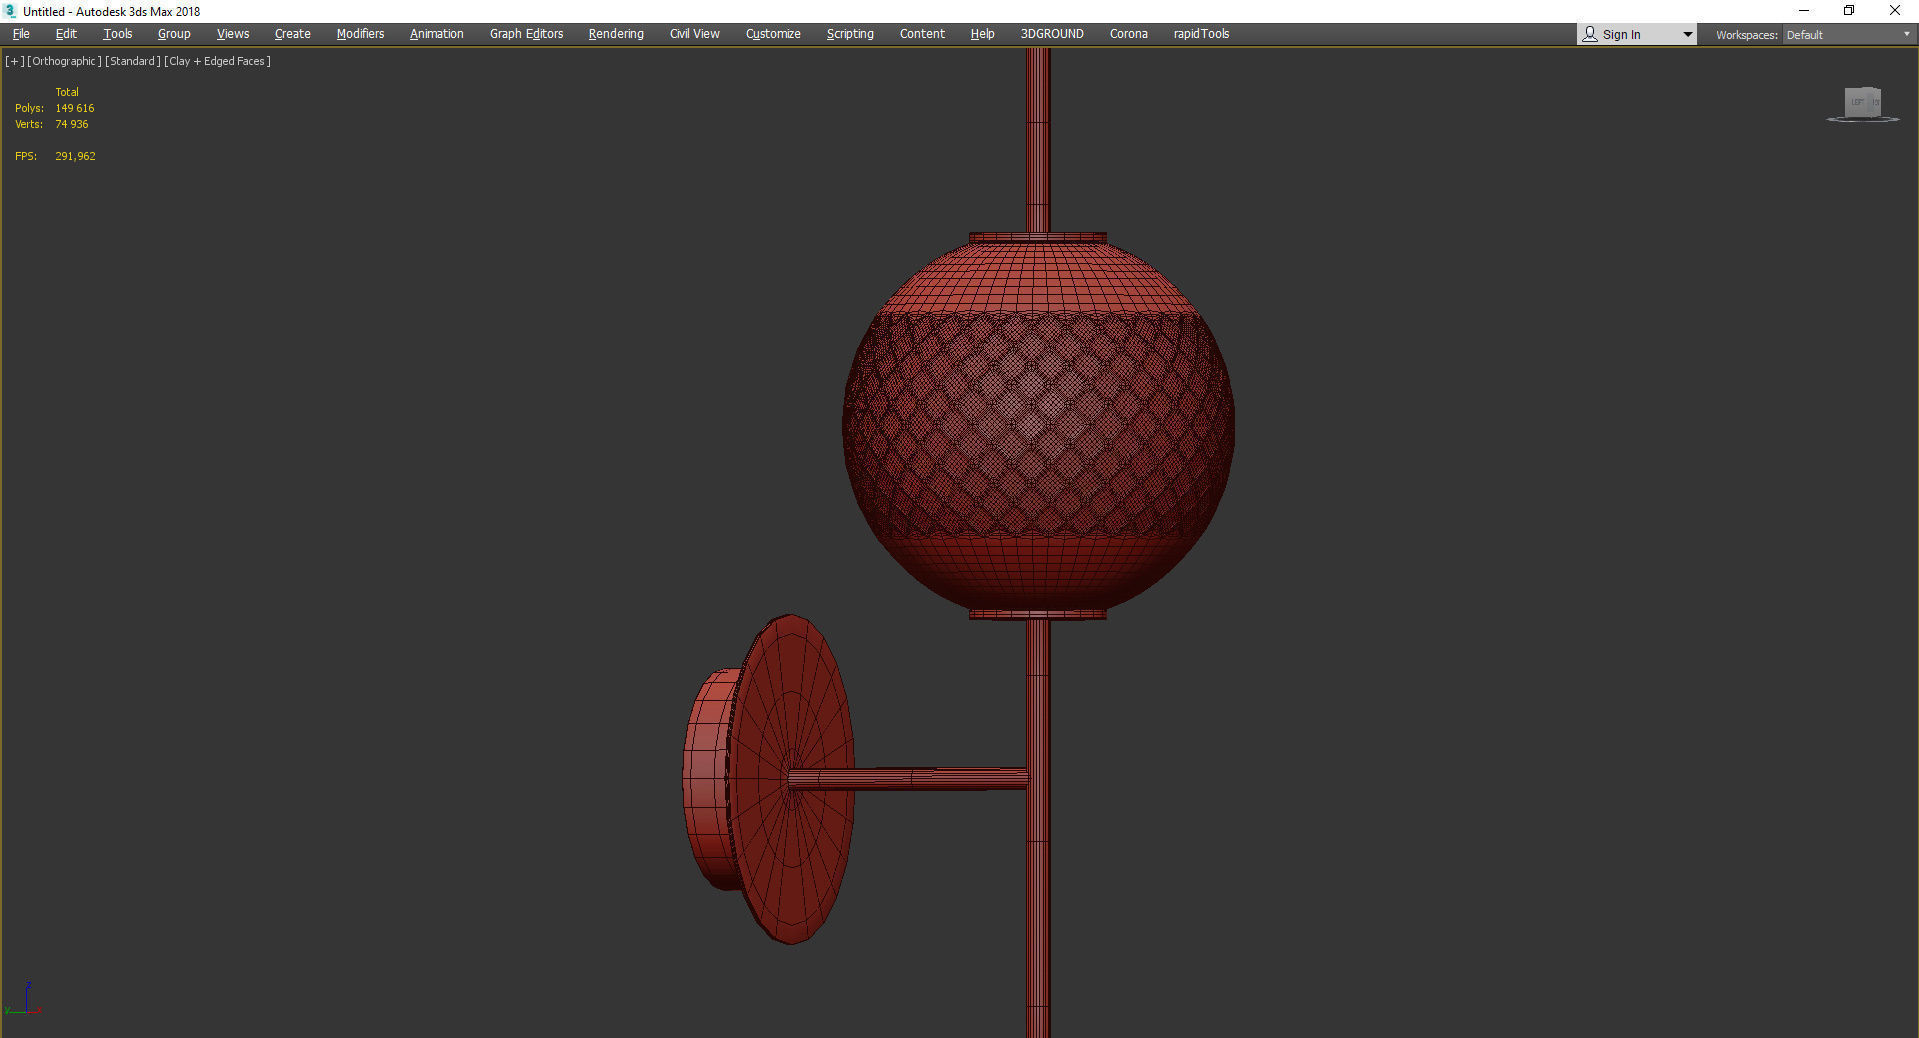1919x1038 pixels.
Task: Click the Clay + Edged Faces label
Action: tap(218, 61)
